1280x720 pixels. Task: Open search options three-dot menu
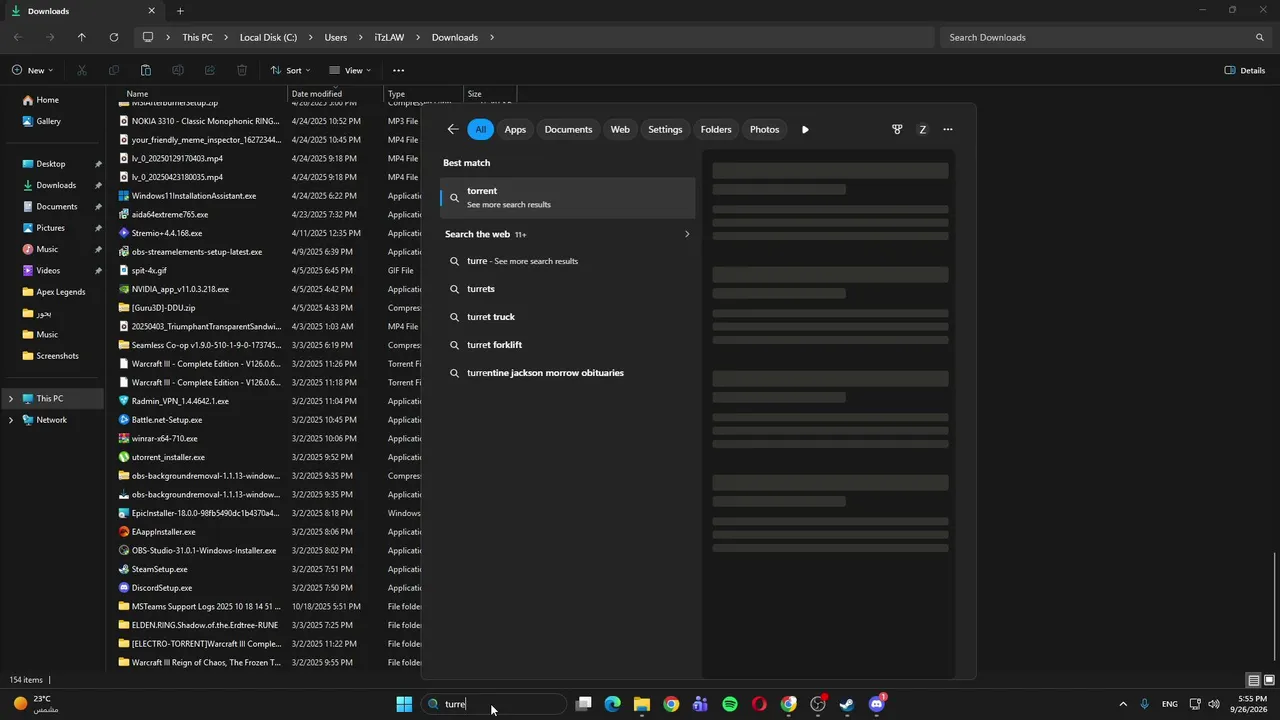tap(948, 129)
